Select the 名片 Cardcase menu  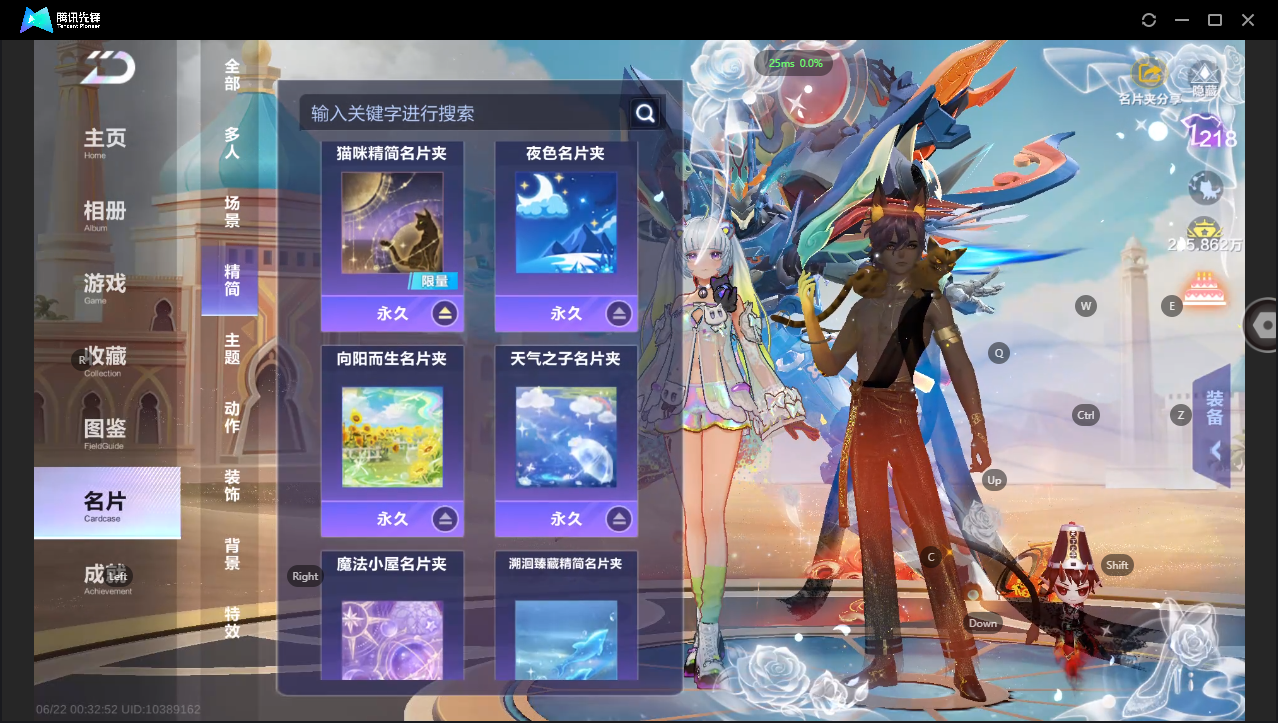coord(107,503)
